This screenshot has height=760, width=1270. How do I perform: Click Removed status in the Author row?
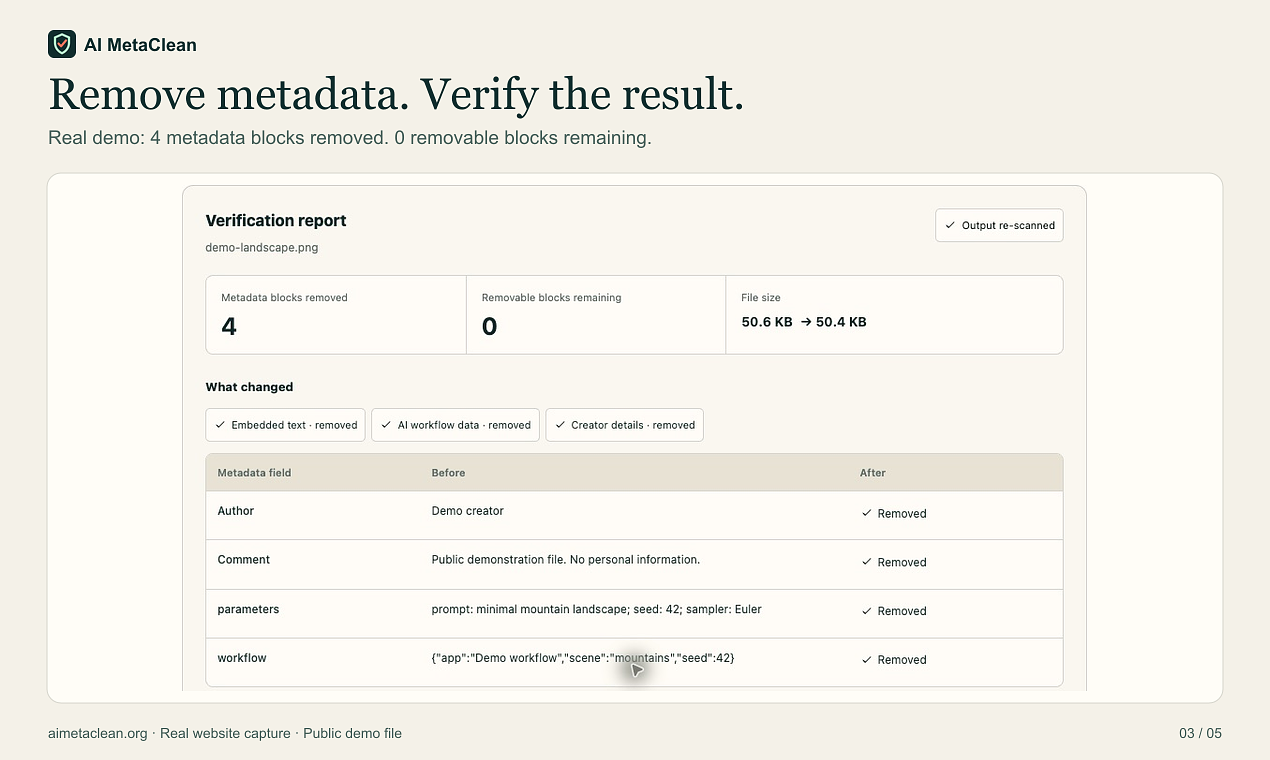coord(902,514)
